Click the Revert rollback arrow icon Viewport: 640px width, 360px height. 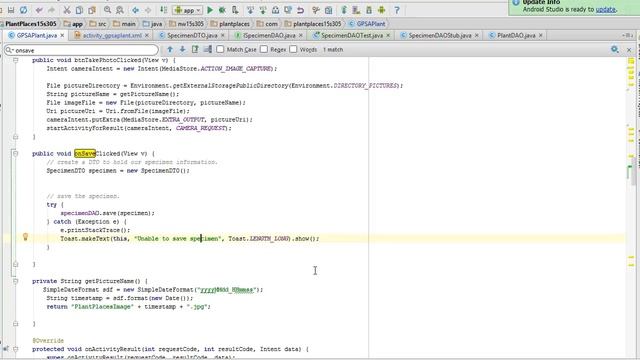tap(300, 10)
